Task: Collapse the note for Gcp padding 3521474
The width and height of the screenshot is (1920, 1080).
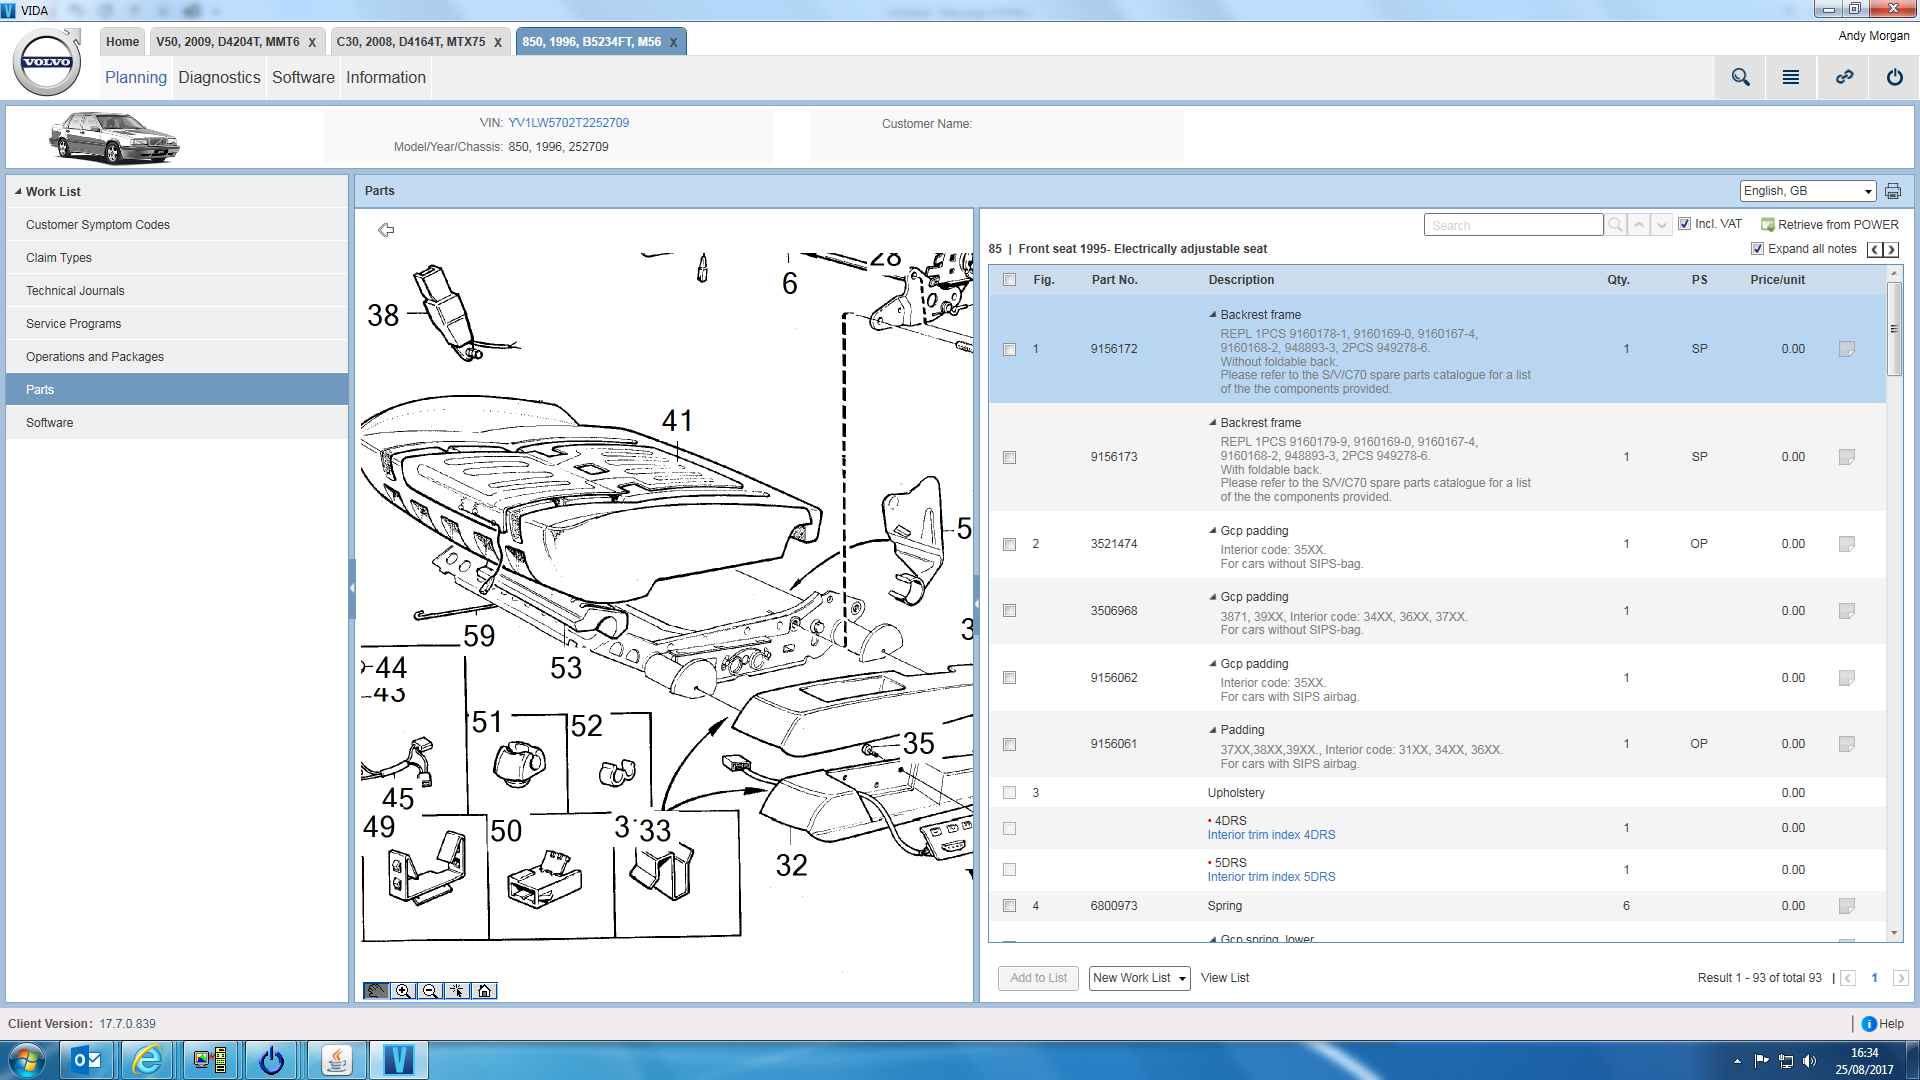Action: pos(1213,531)
